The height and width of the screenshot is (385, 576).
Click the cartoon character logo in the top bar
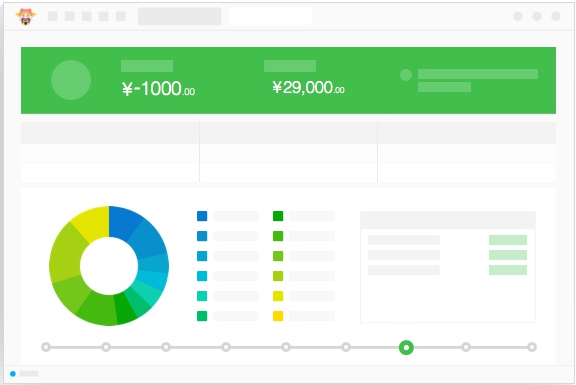26,17
